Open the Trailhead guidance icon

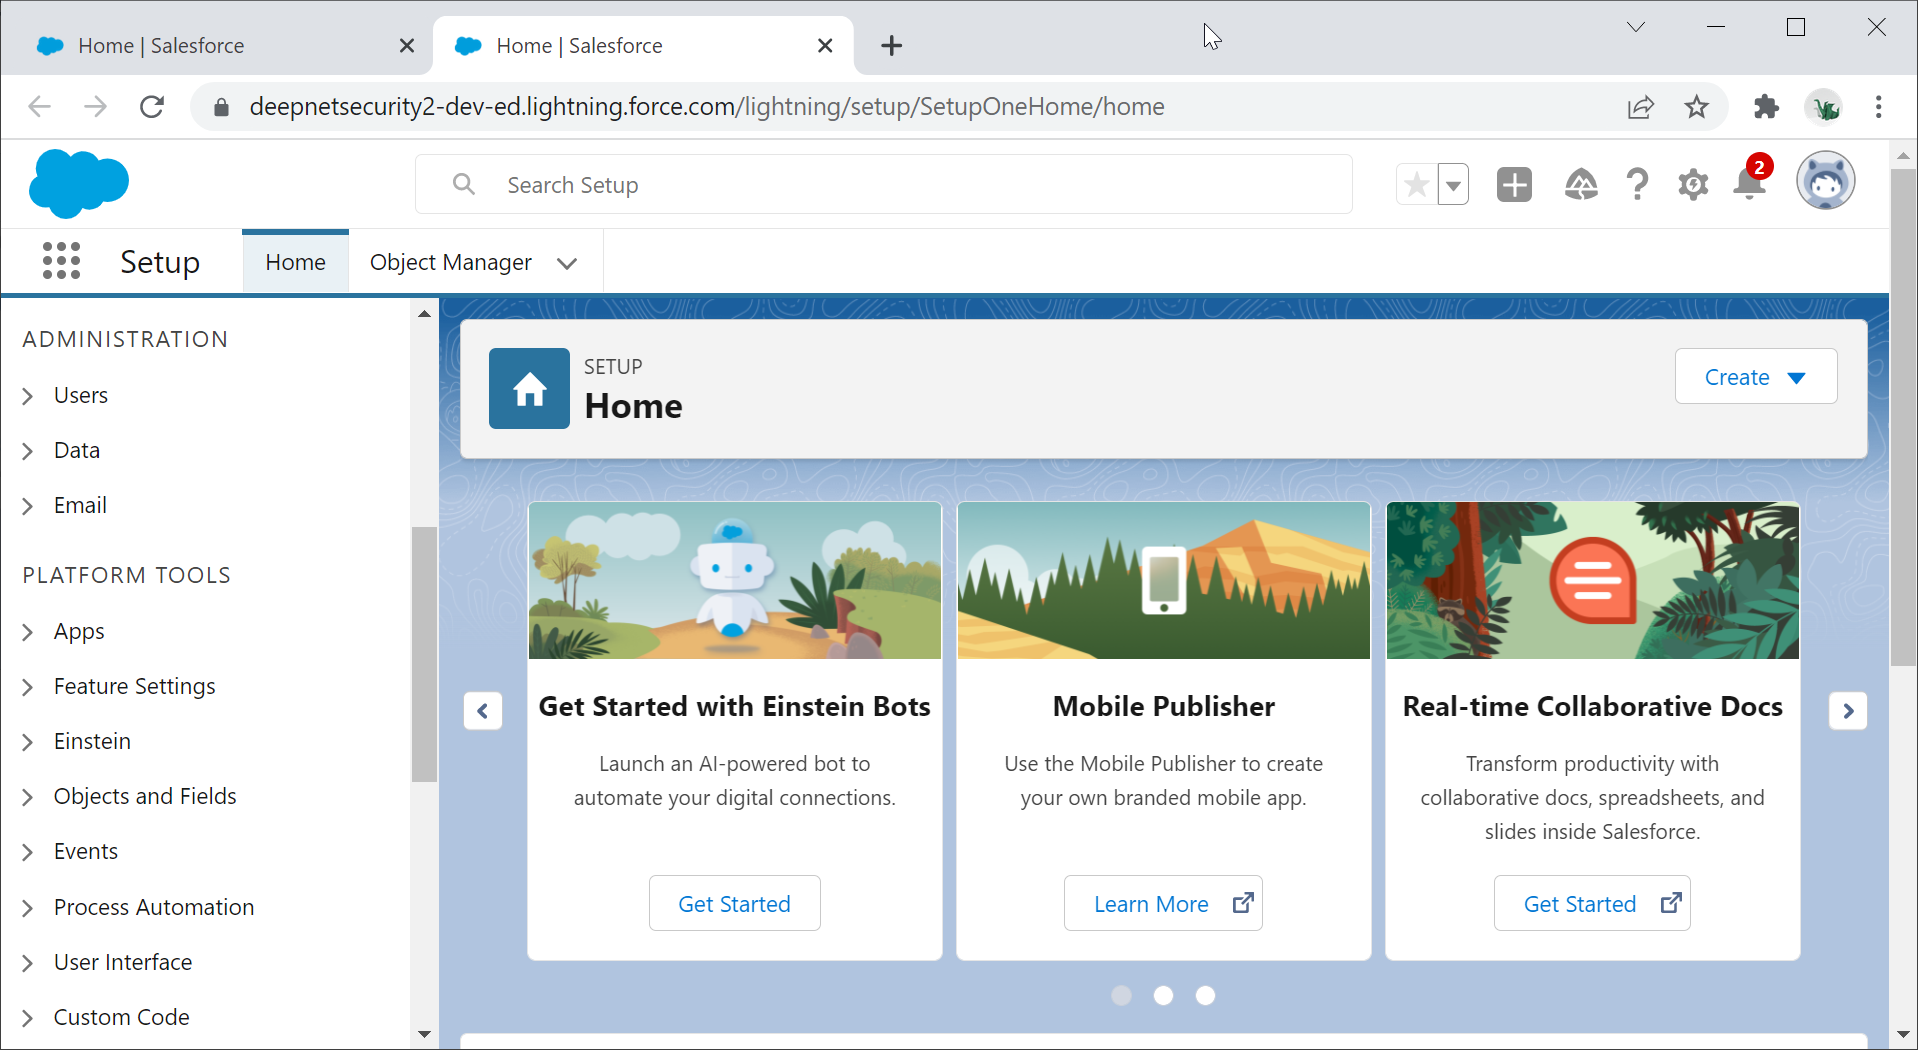pyautogui.click(x=1580, y=185)
